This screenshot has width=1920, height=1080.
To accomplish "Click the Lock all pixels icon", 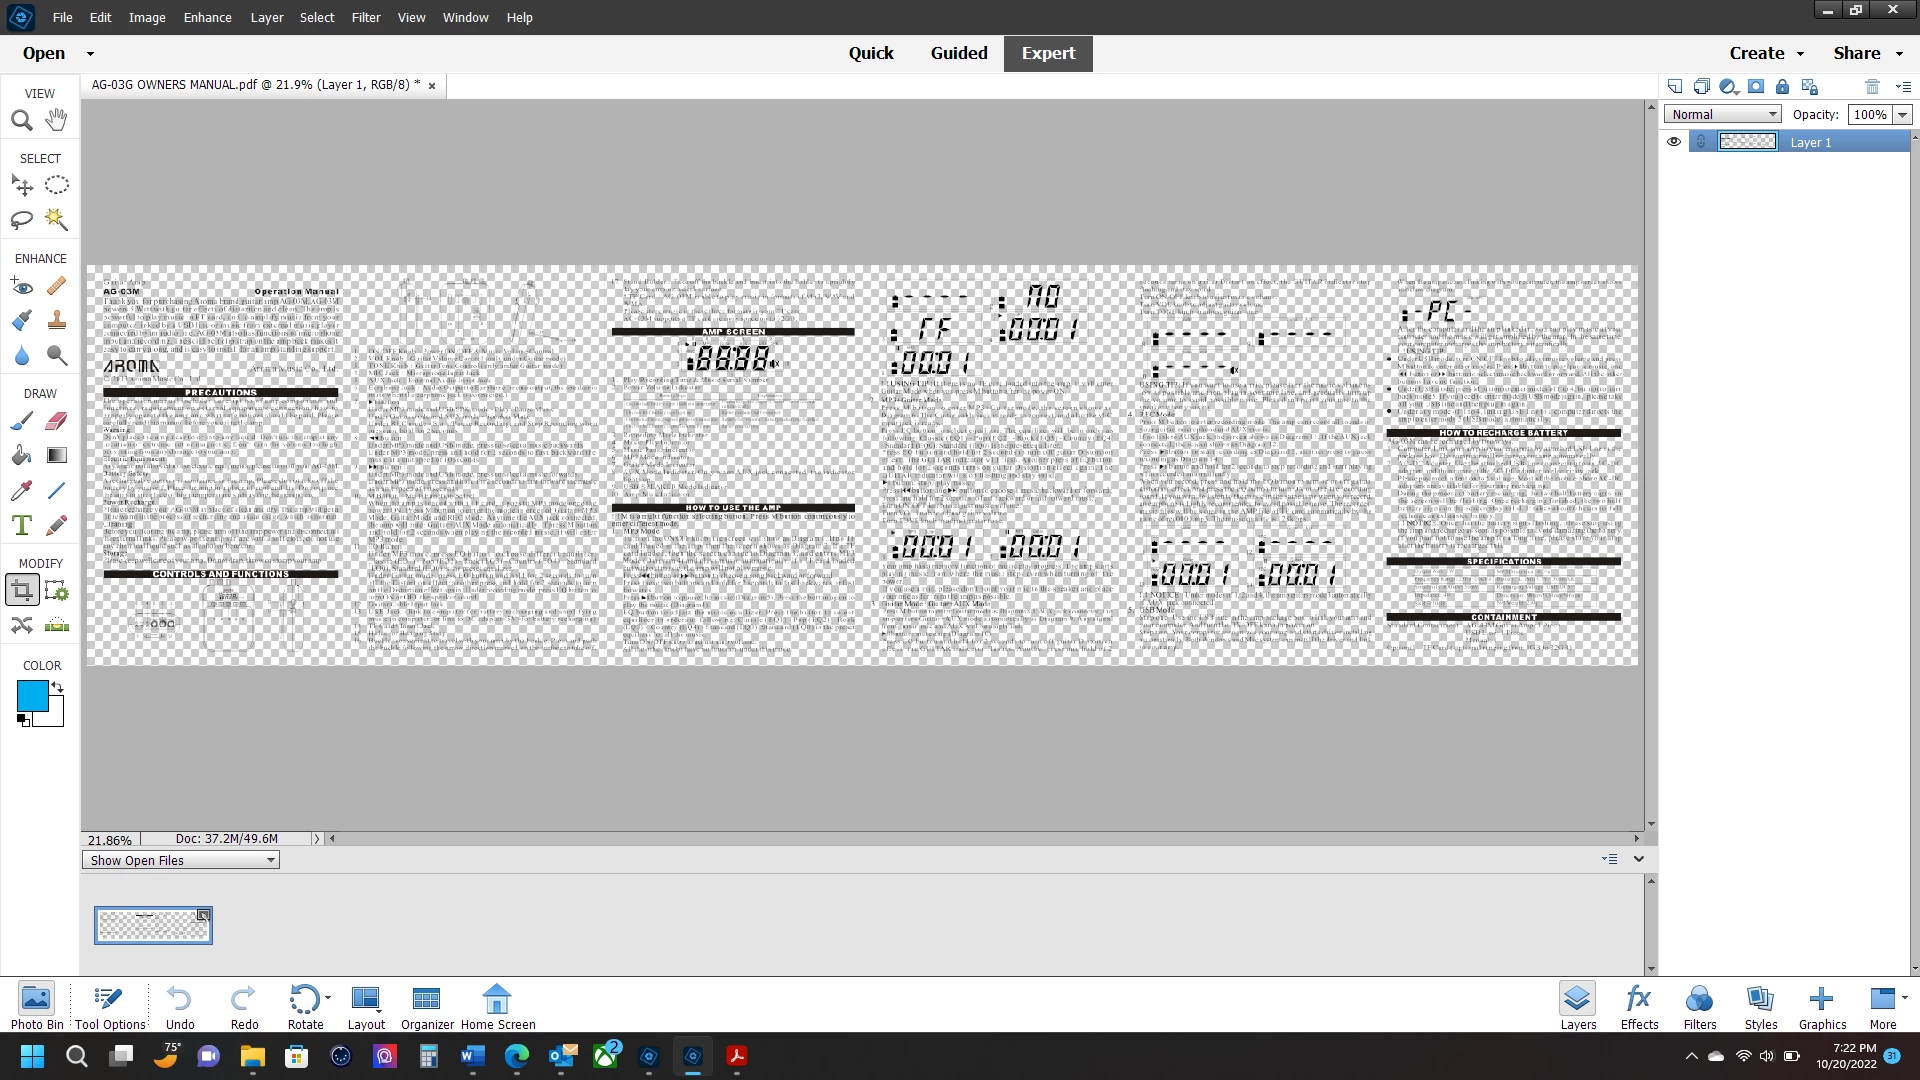I will (1782, 87).
